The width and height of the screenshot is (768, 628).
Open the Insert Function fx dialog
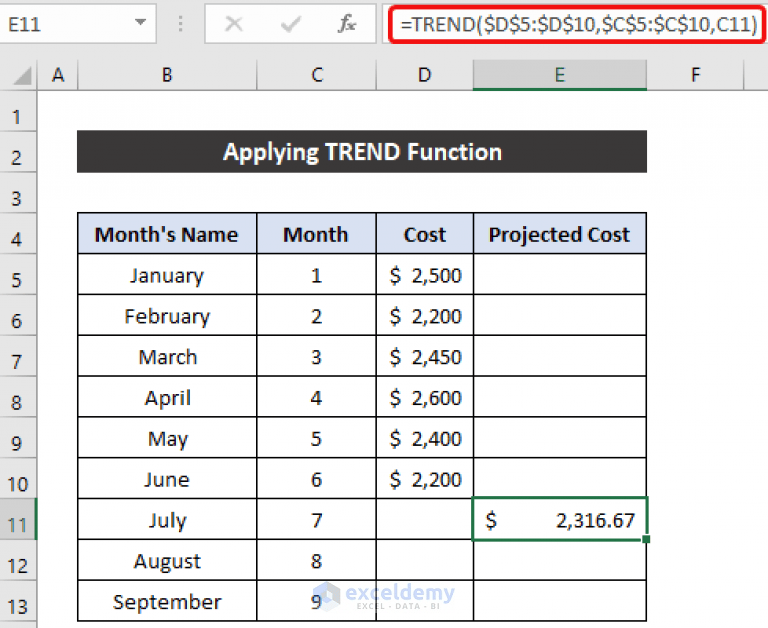(x=347, y=24)
